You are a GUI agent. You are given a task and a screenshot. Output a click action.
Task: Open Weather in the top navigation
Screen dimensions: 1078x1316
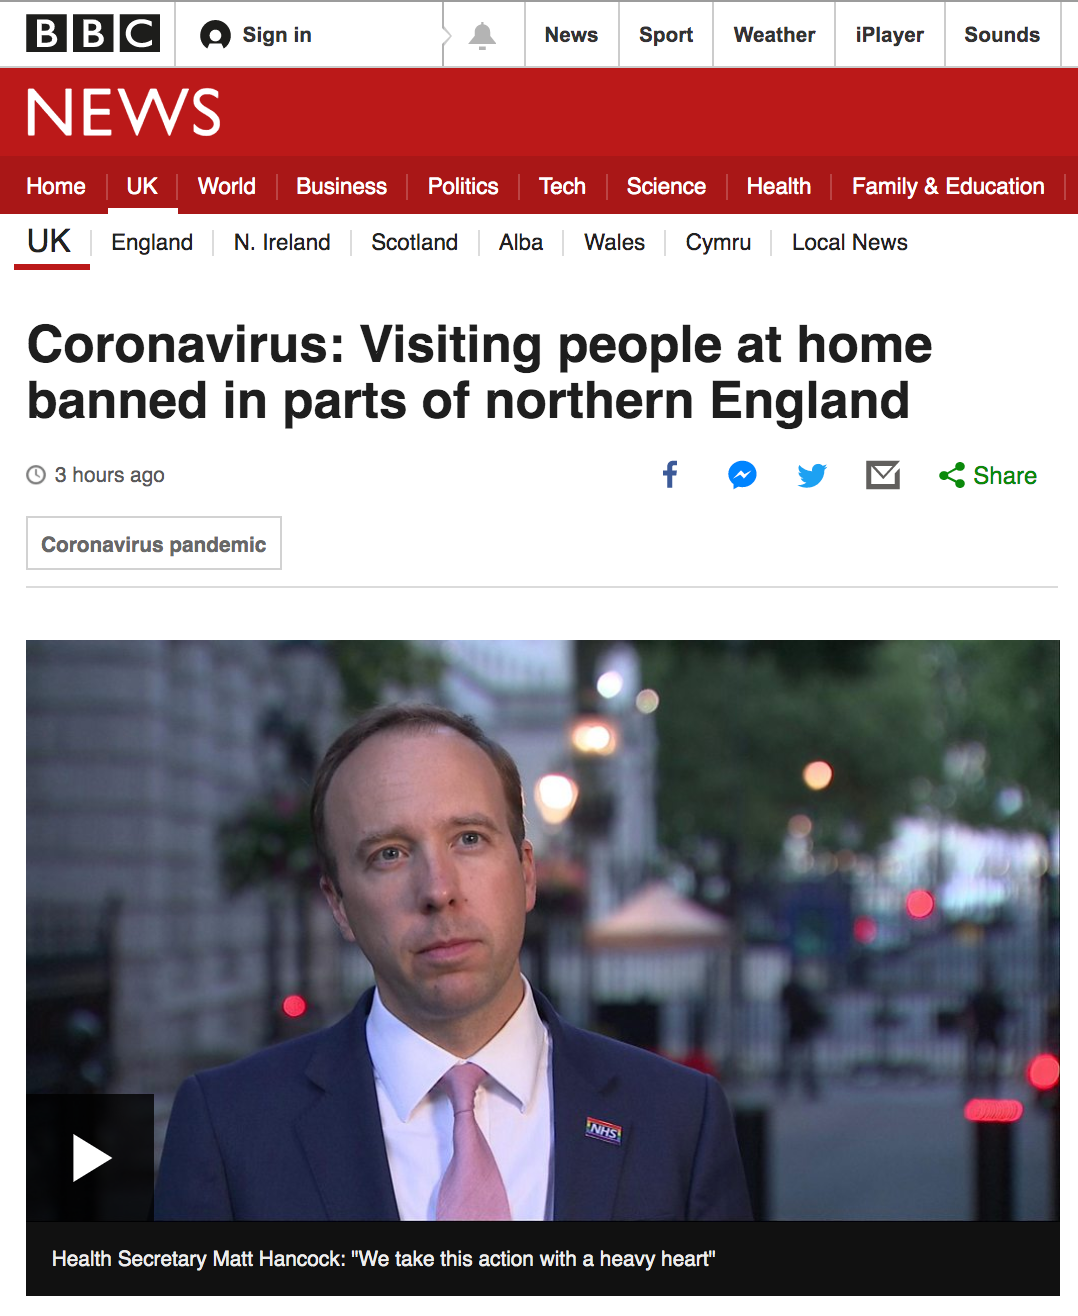tap(774, 35)
